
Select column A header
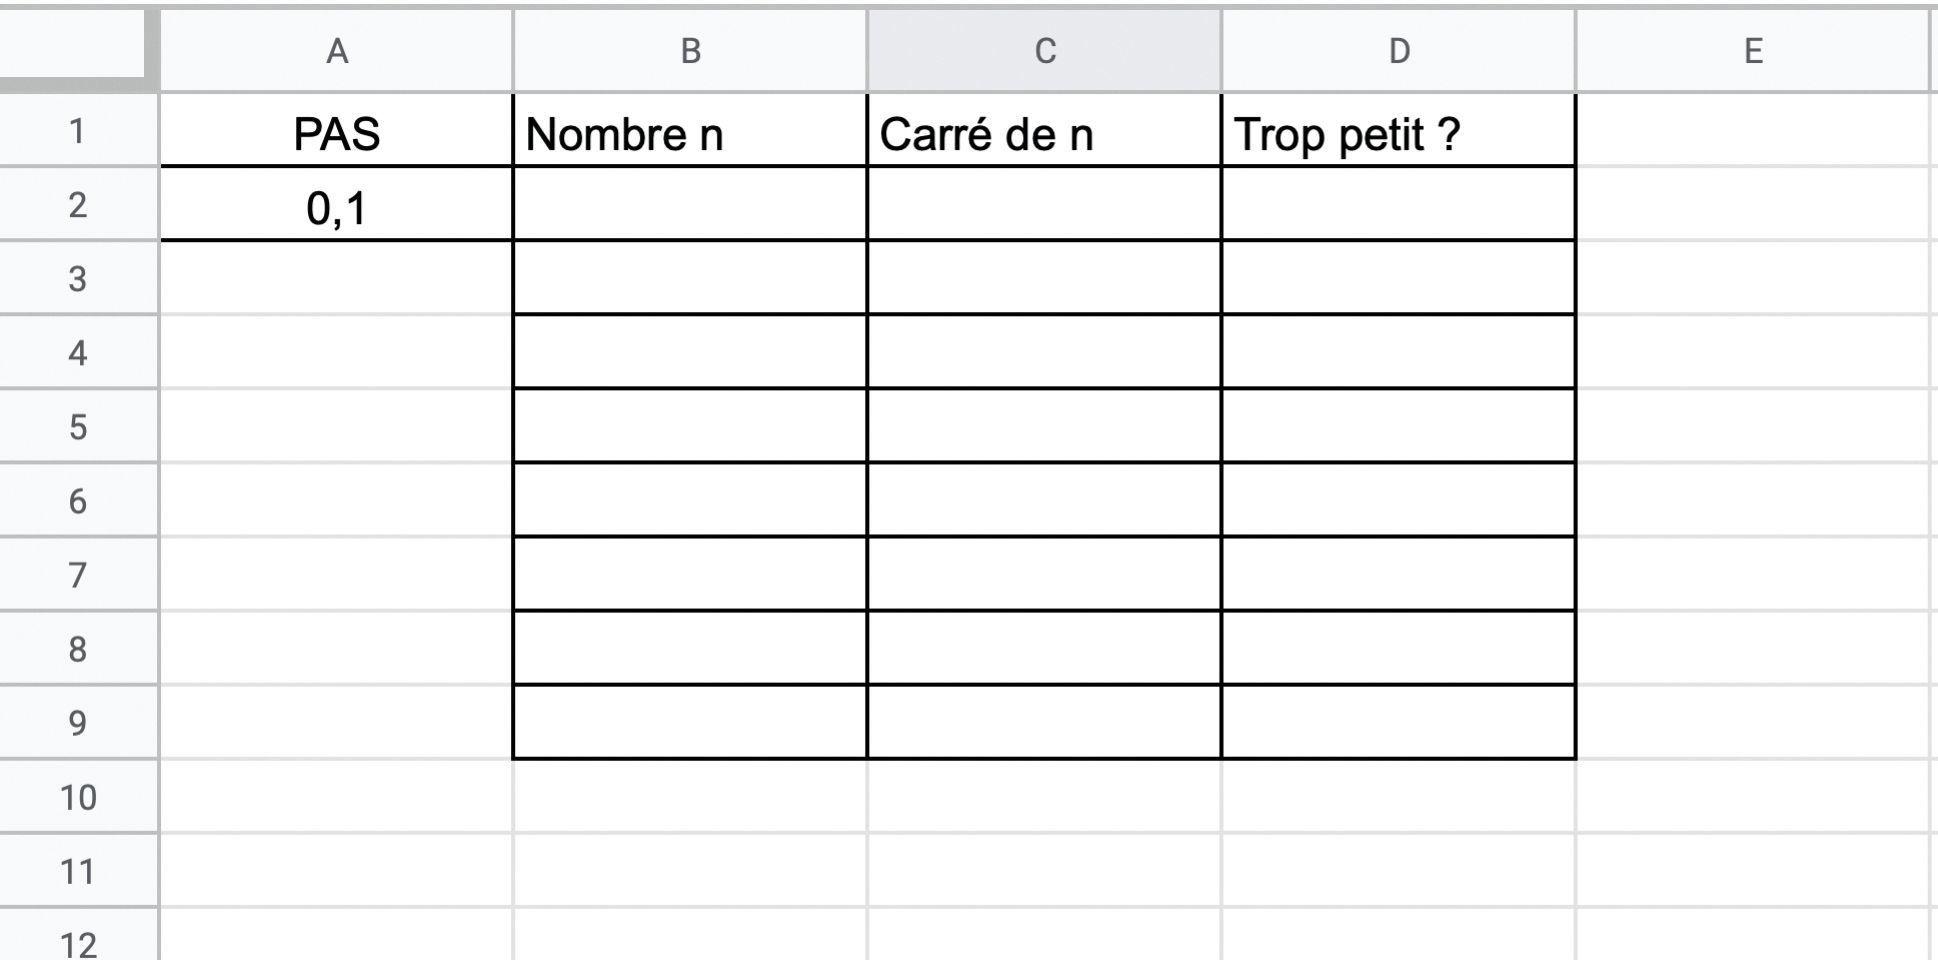click(x=337, y=51)
